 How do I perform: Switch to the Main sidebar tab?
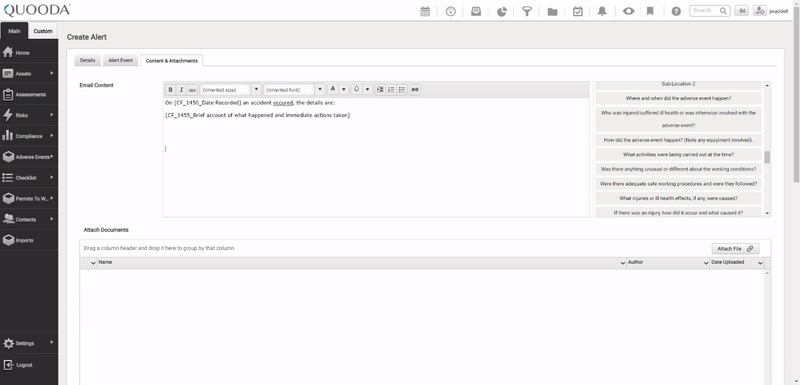14,31
